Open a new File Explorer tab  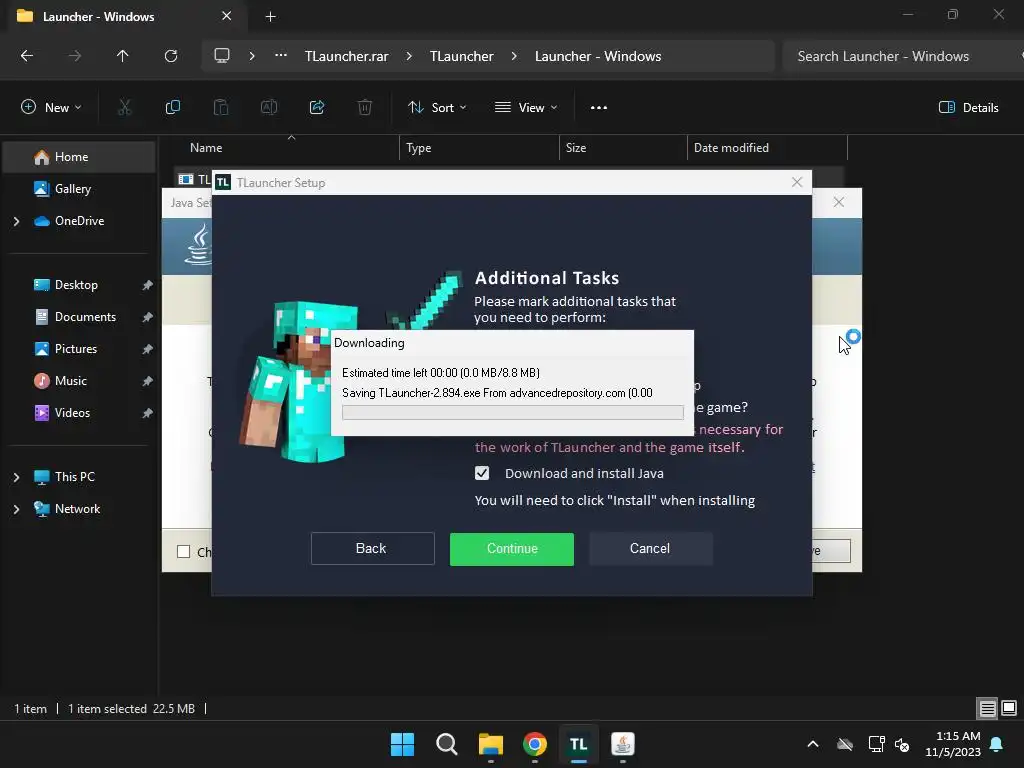[x=270, y=16]
